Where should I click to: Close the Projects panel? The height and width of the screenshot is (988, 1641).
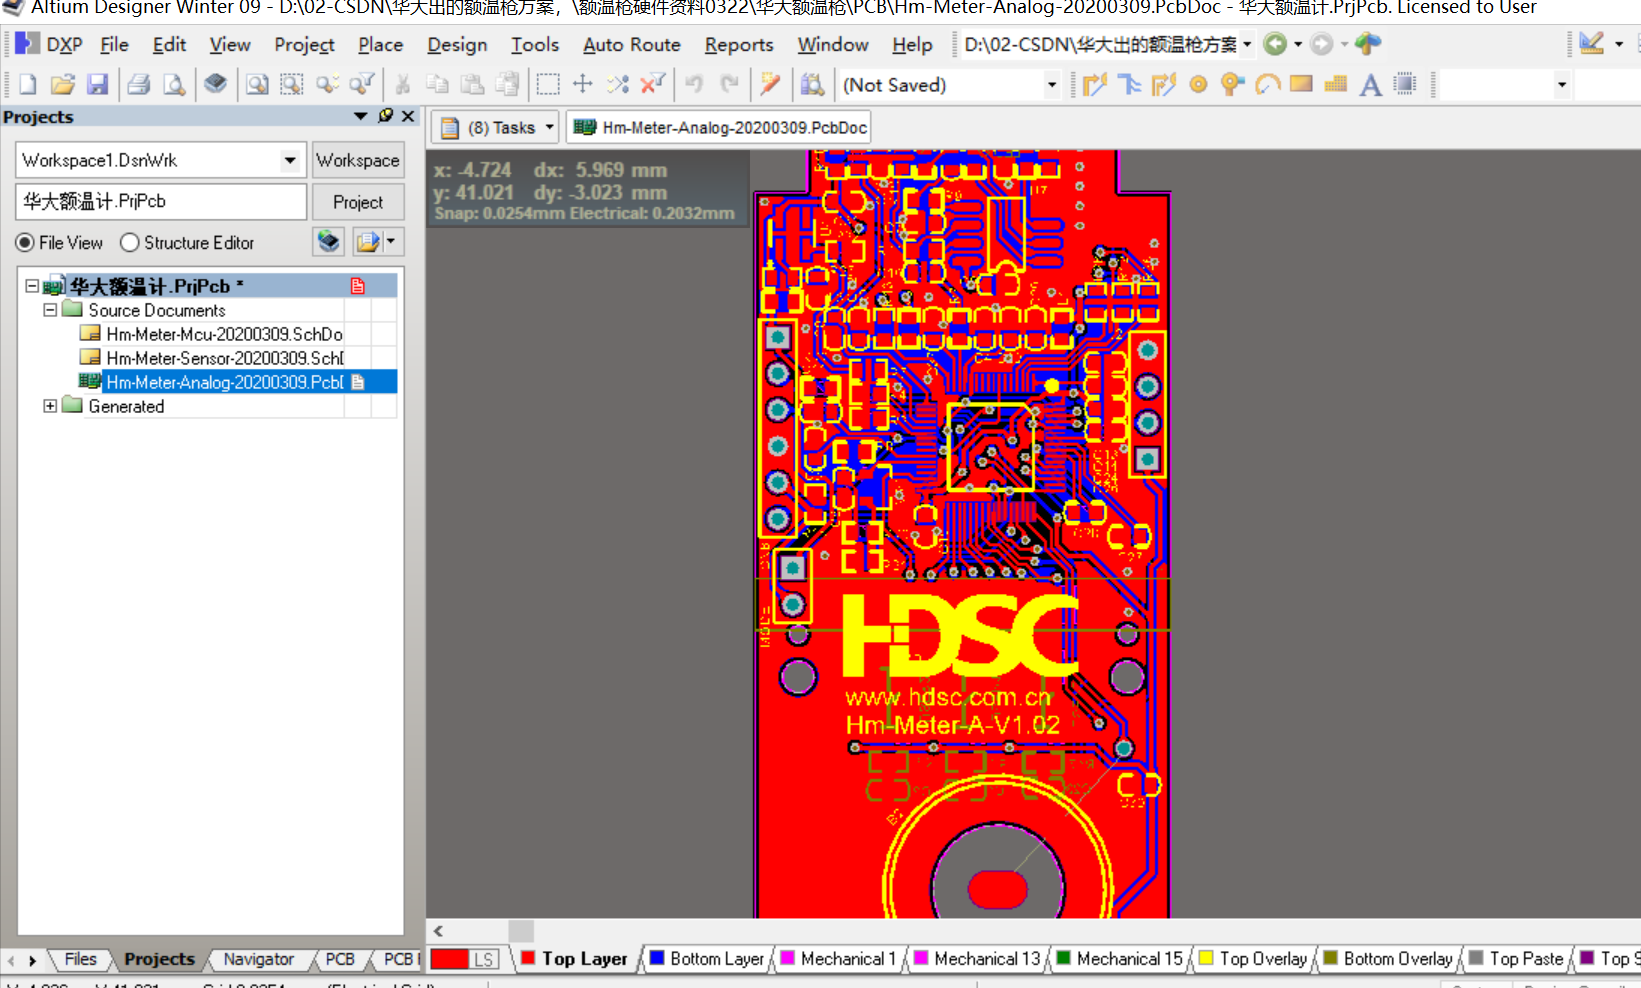[x=408, y=116]
